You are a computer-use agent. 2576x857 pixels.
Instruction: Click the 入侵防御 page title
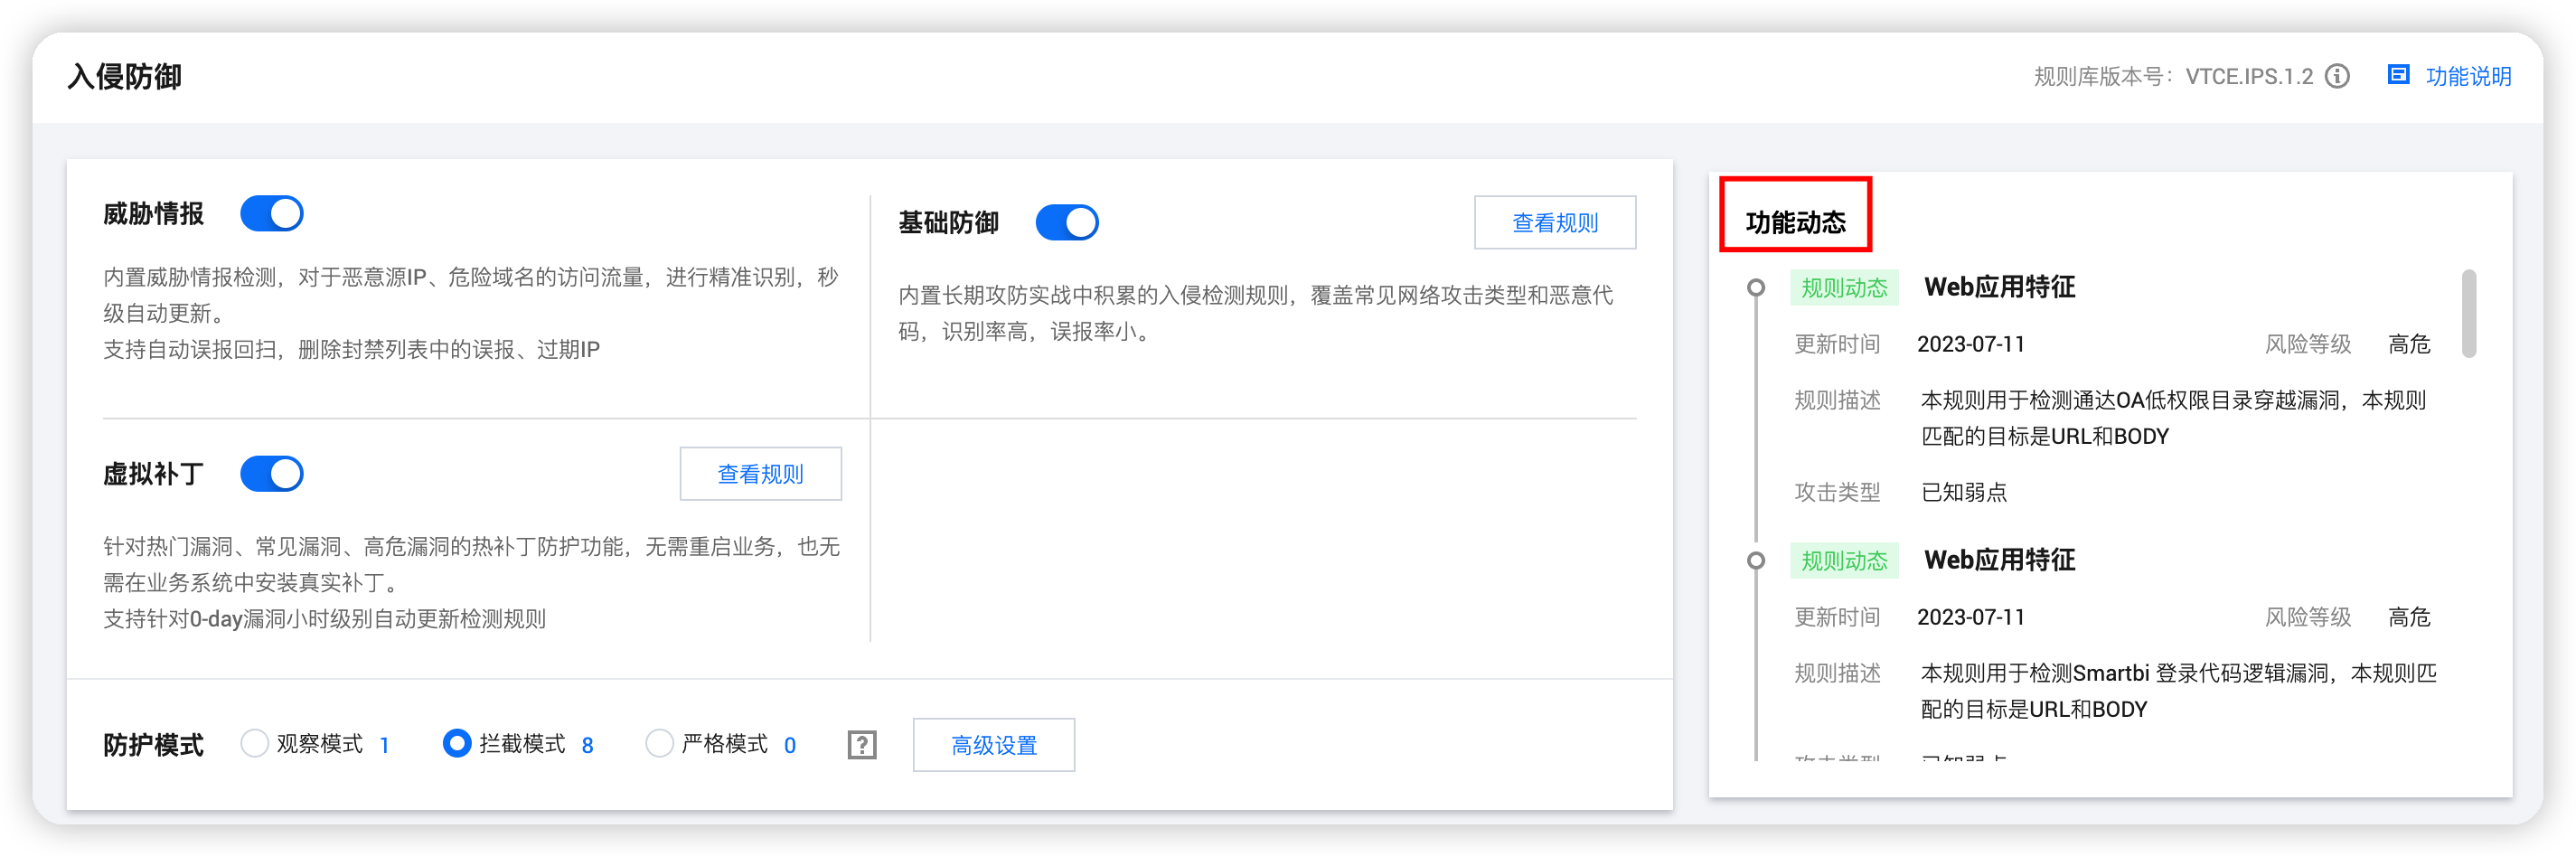click(x=124, y=77)
